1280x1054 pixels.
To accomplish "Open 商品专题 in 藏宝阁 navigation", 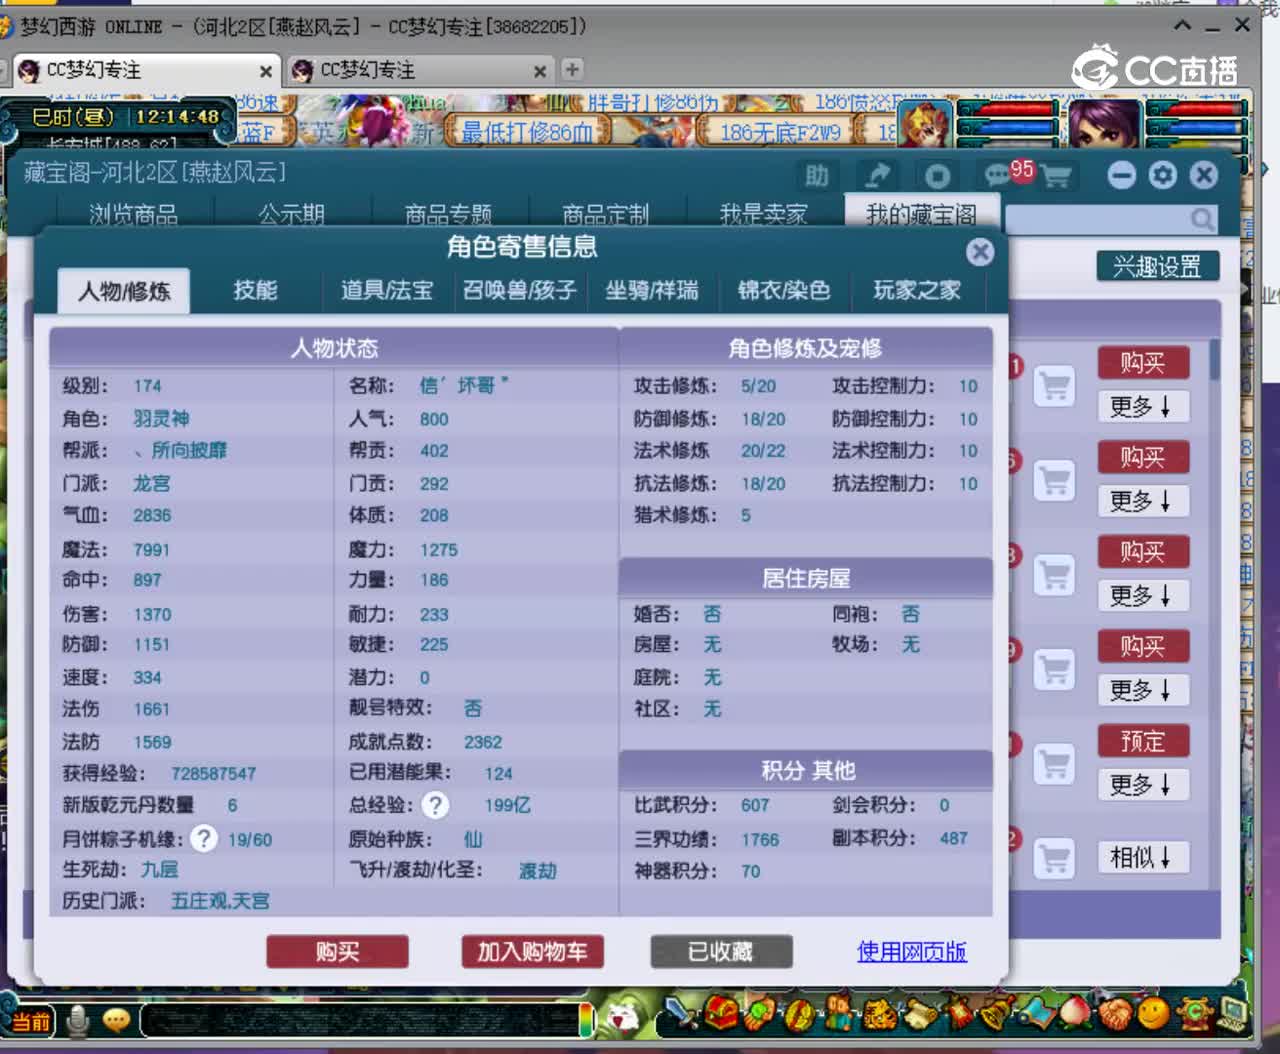I will (448, 214).
